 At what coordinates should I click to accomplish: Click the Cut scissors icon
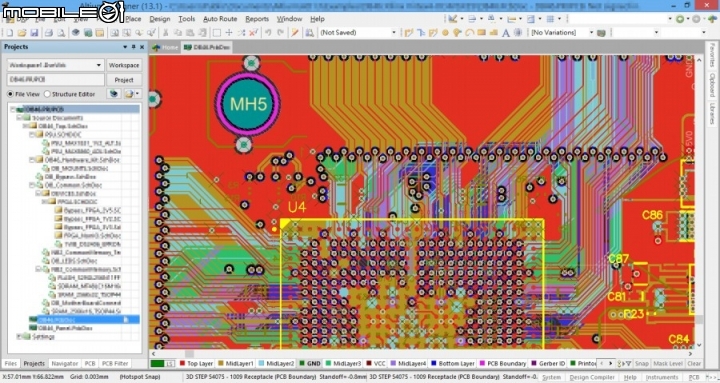(166, 33)
